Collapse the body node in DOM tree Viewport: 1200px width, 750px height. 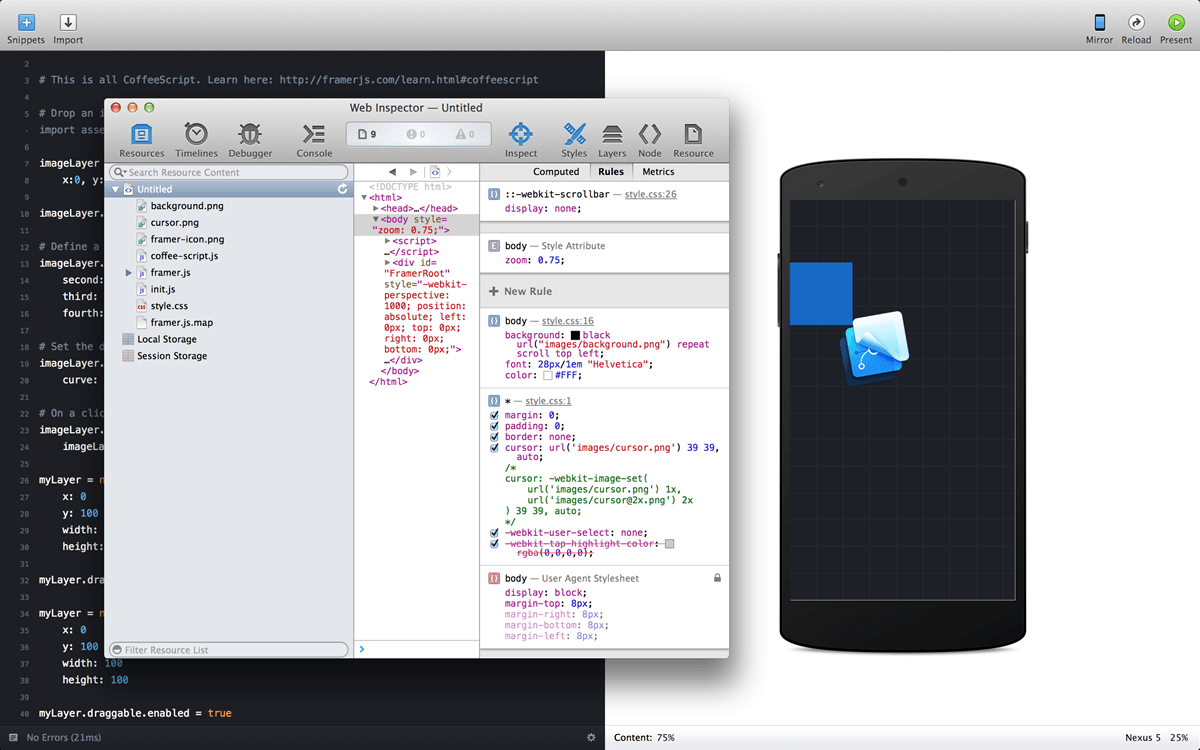click(x=376, y=219)
